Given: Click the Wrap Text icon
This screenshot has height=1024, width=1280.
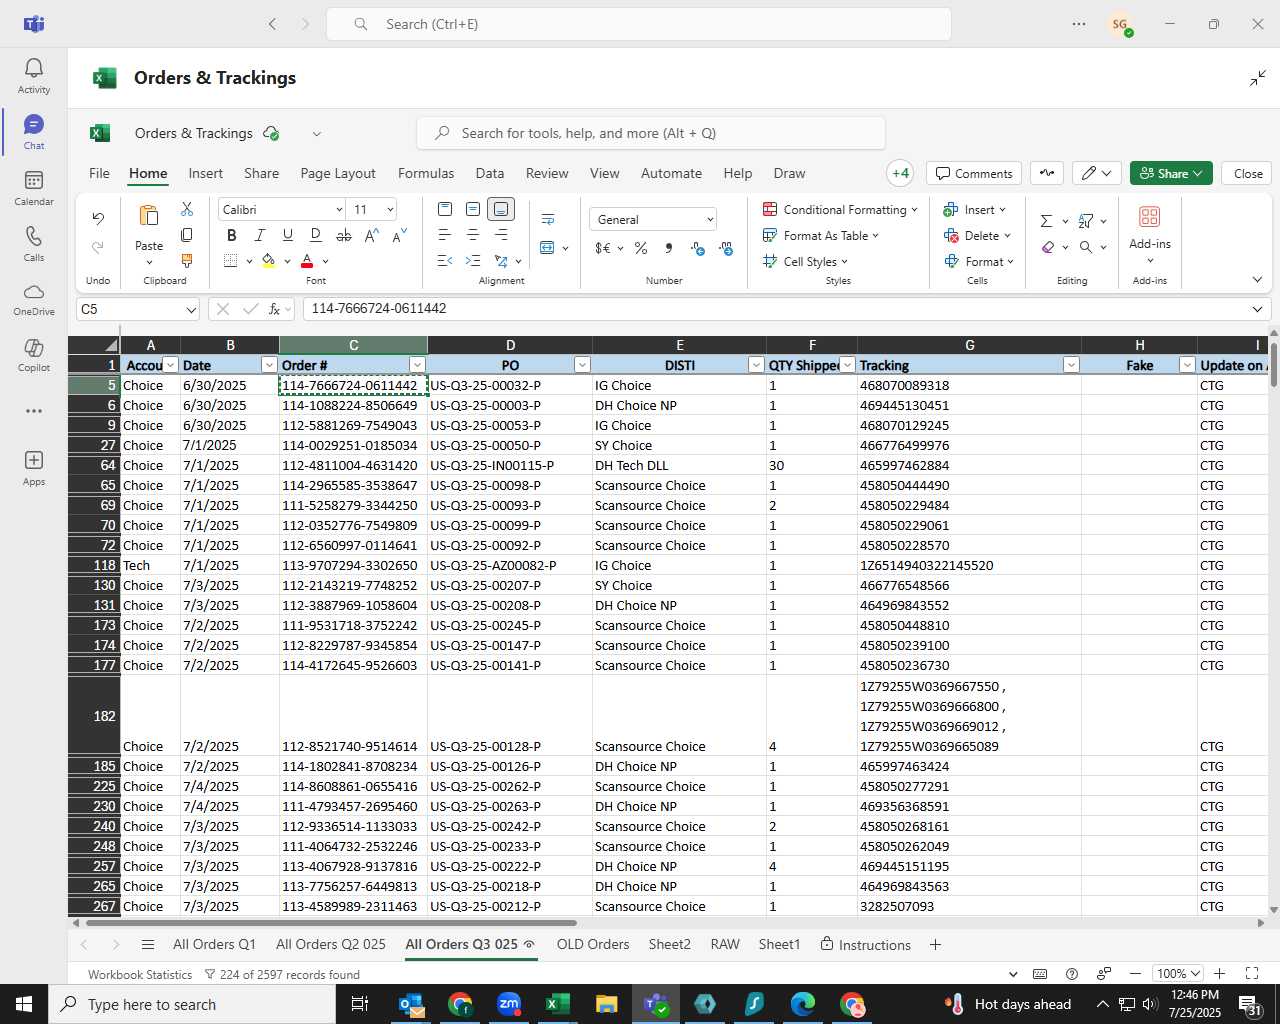Looking at the screenshot, I should click(x=548, y=219).
